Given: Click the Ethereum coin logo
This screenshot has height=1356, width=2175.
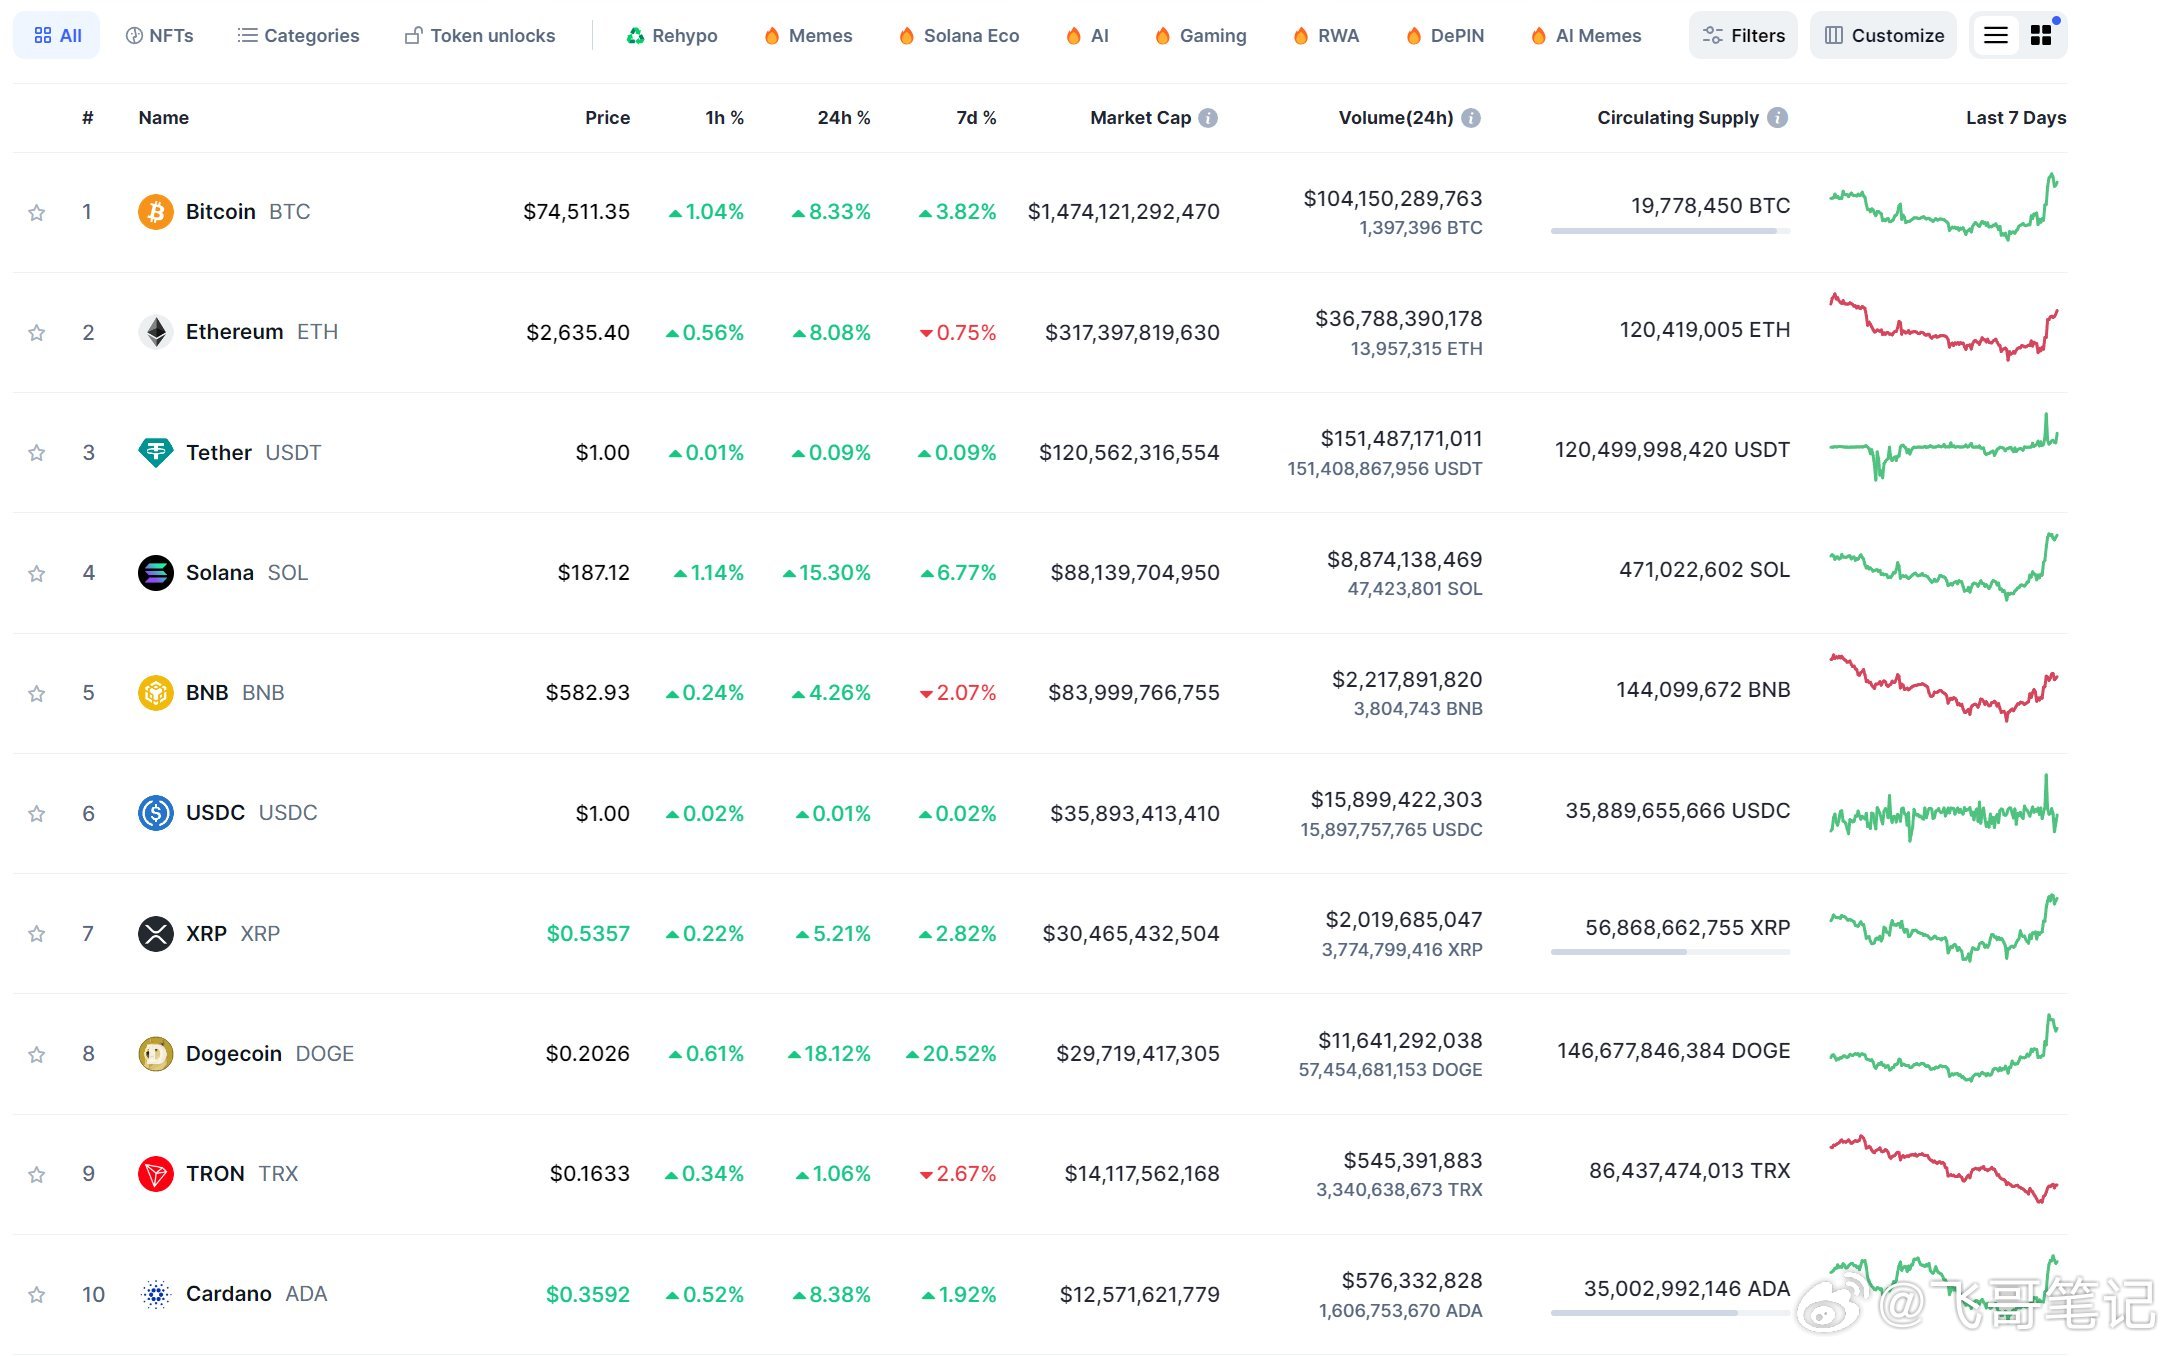Looking at the screenshot, I should 155,332.
